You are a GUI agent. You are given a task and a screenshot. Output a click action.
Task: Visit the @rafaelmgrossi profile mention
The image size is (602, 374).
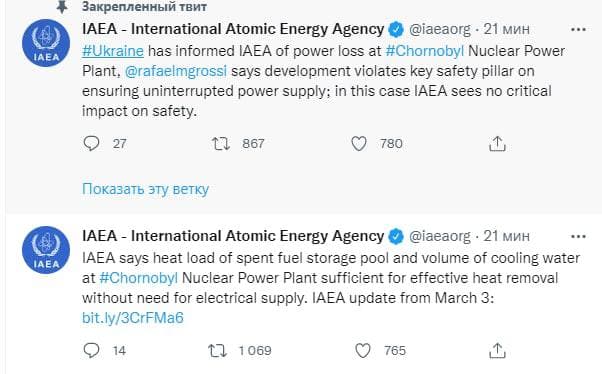coord(176,71)
